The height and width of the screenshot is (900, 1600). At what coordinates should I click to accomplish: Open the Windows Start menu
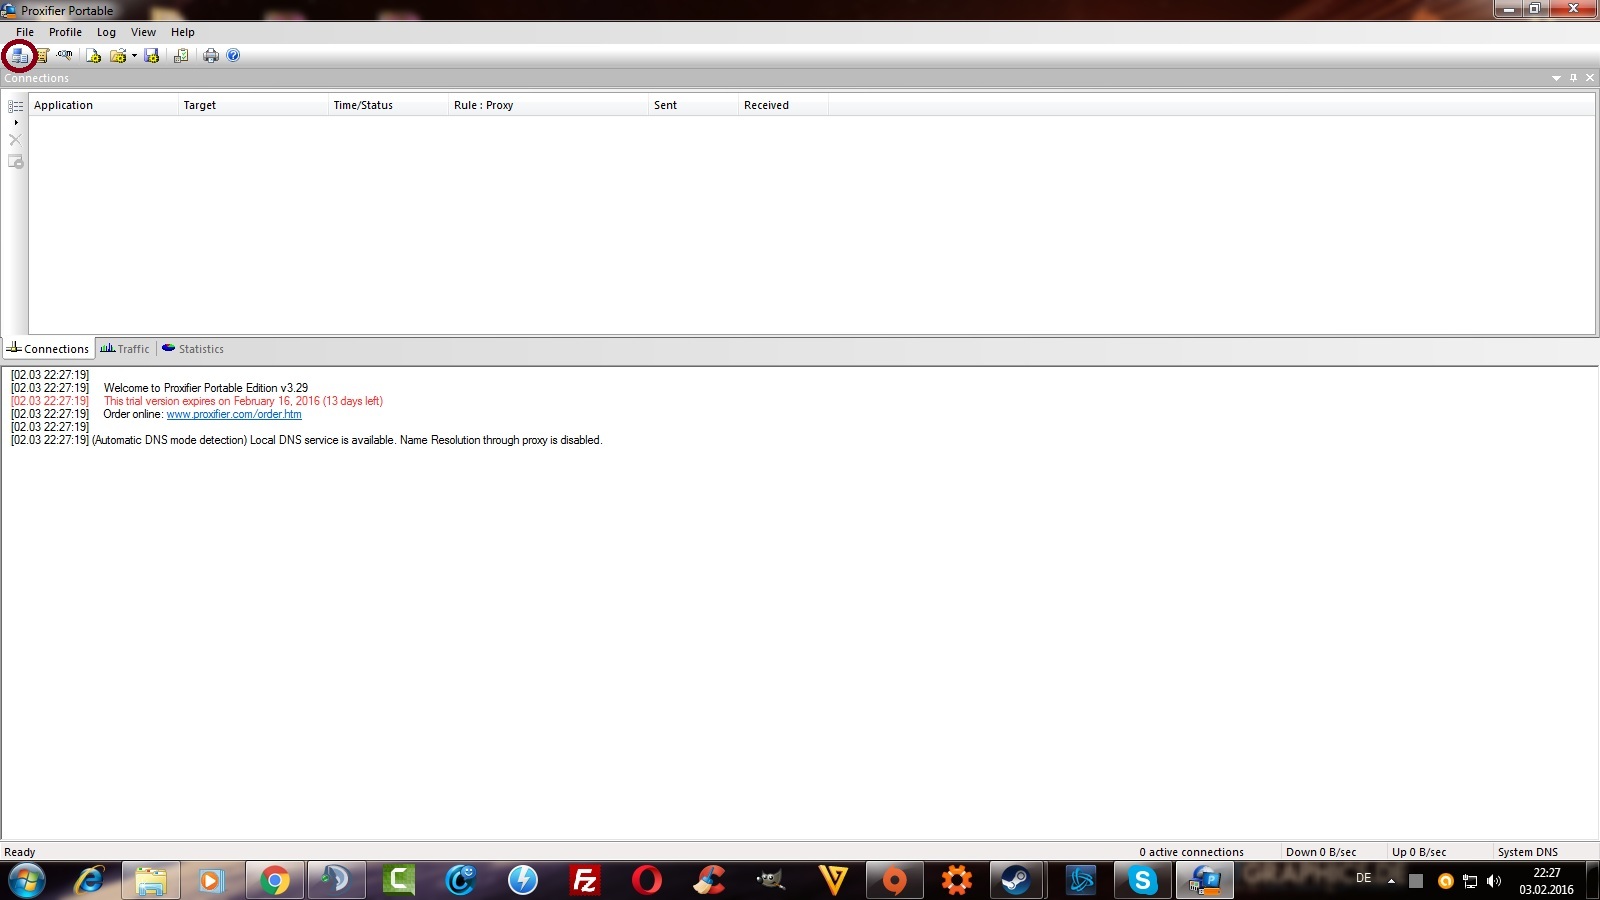[26, 881]
